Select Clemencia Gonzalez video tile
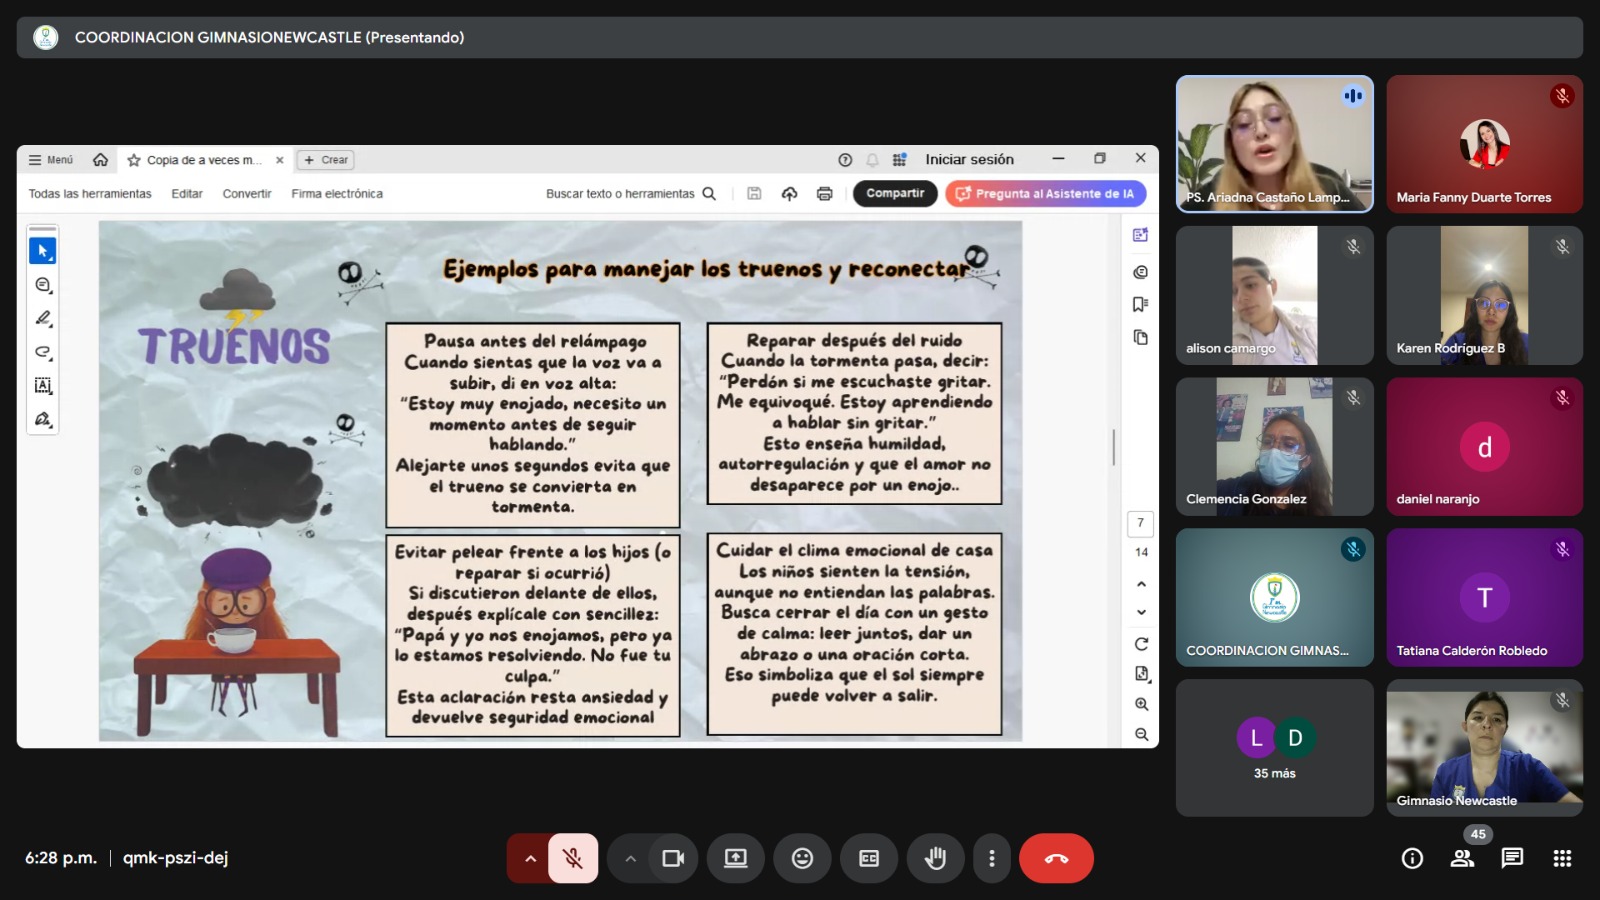Screen dimensions: 1600x900 coord(1274,446)
